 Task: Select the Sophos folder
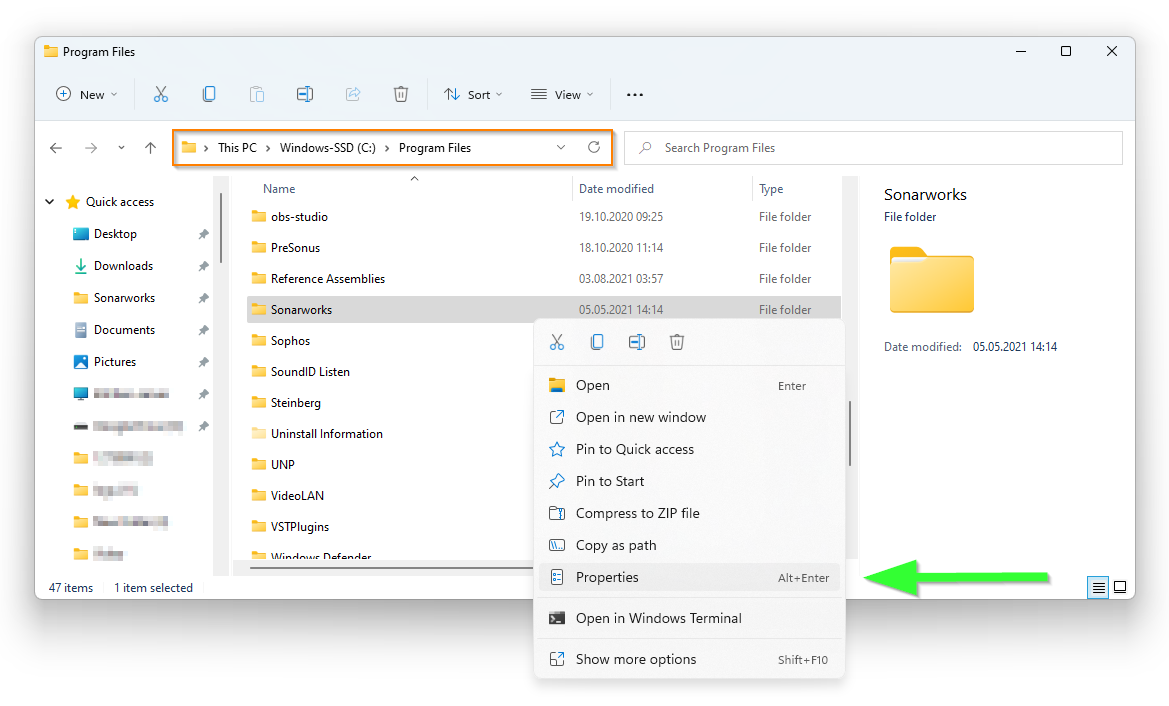click(x=391, y=341)
